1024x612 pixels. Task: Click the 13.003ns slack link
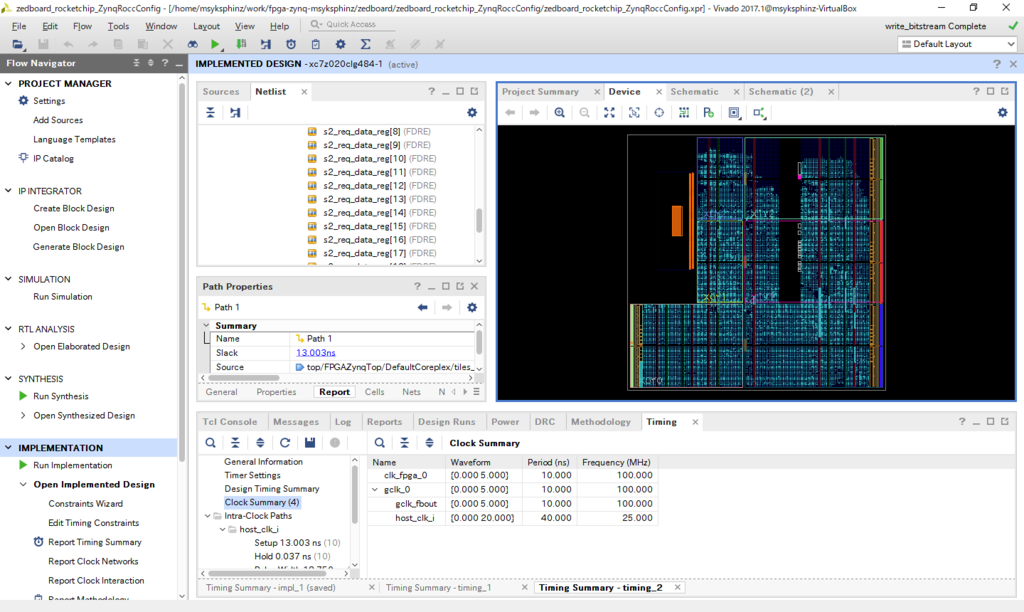[316, 353]
